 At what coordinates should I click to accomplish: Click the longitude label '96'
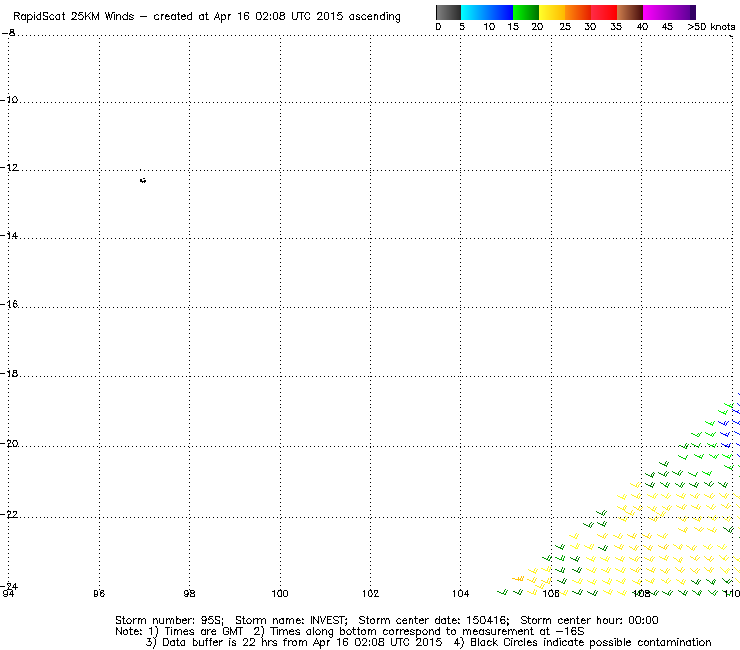[x=99, y=593]
